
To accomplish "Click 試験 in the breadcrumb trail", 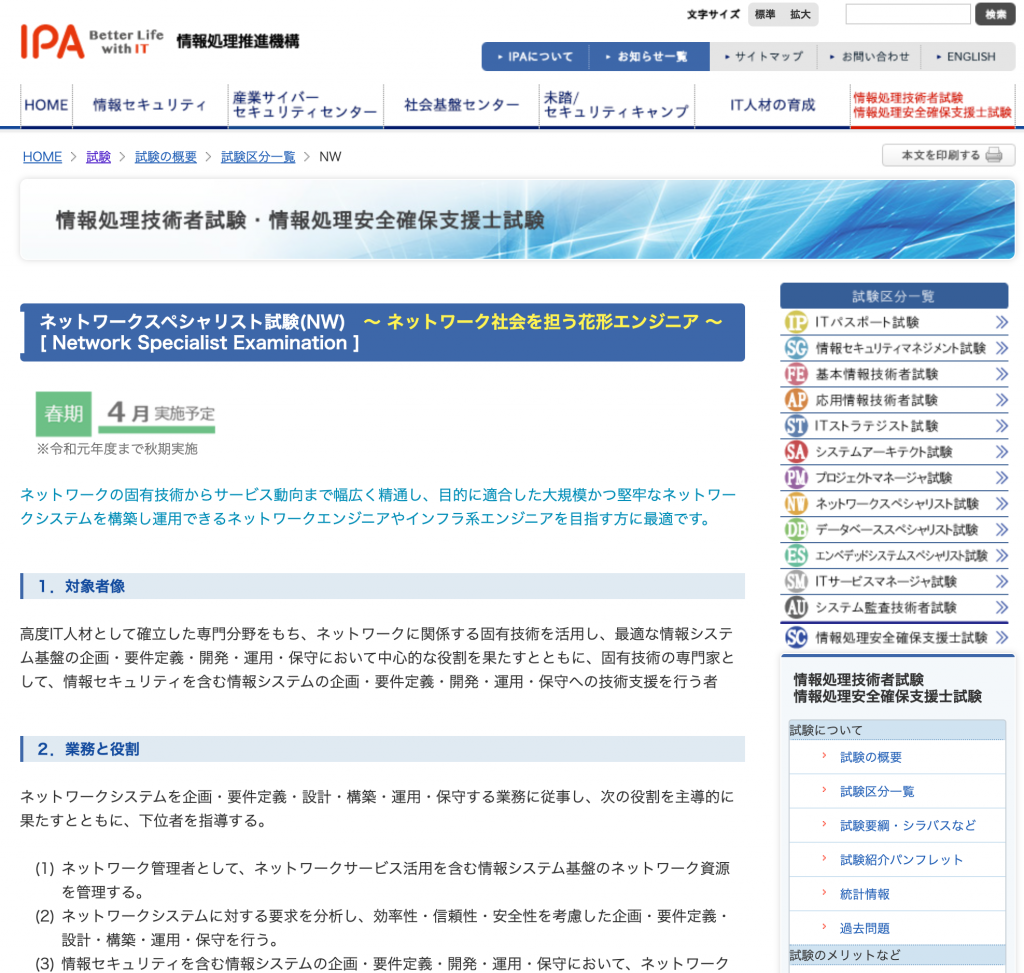I will 99,157.
